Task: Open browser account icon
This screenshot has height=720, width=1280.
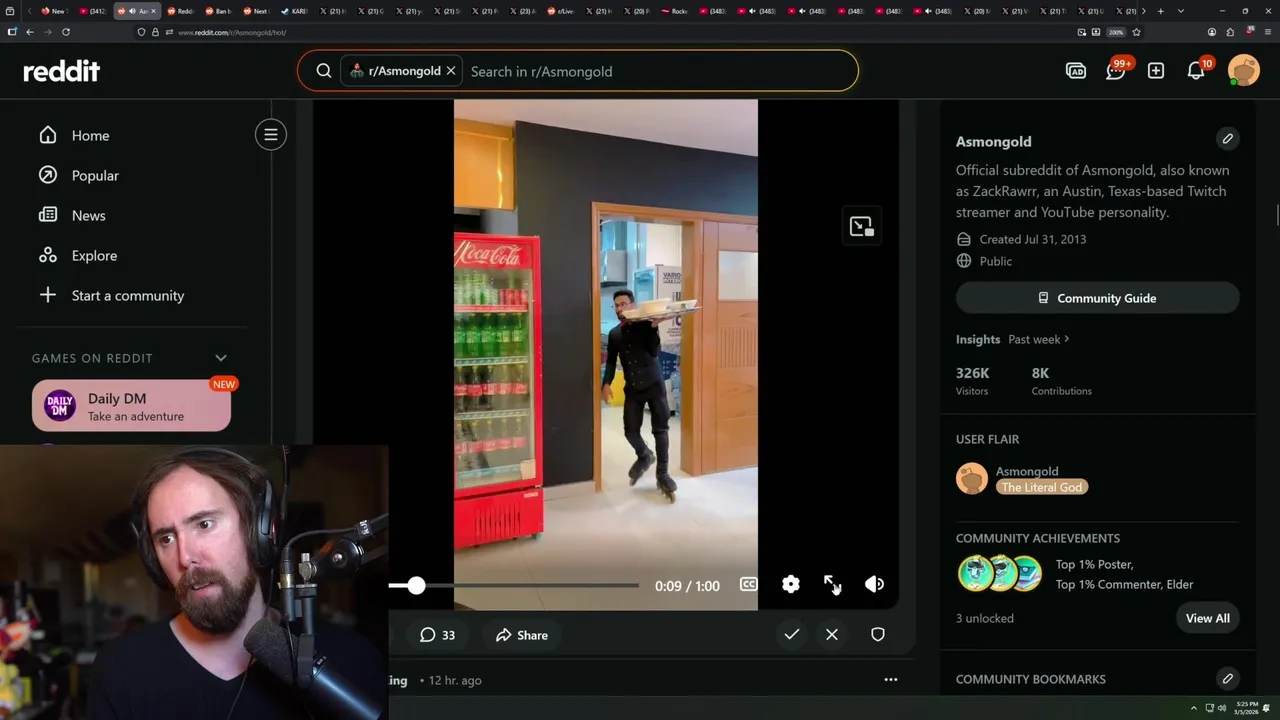Action: (x=1211, y=32)
